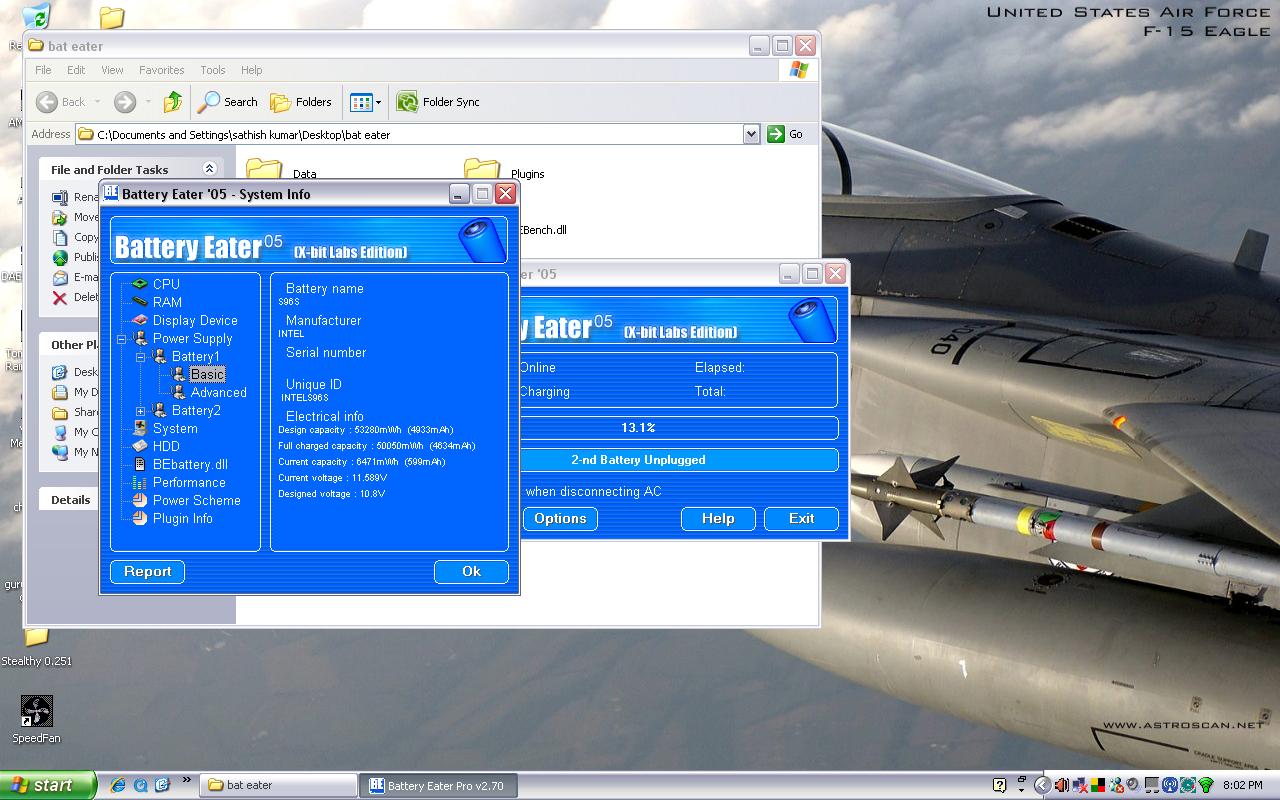Go up one folder level
The height and width of the screenshot is (800, 1280).
174,102
